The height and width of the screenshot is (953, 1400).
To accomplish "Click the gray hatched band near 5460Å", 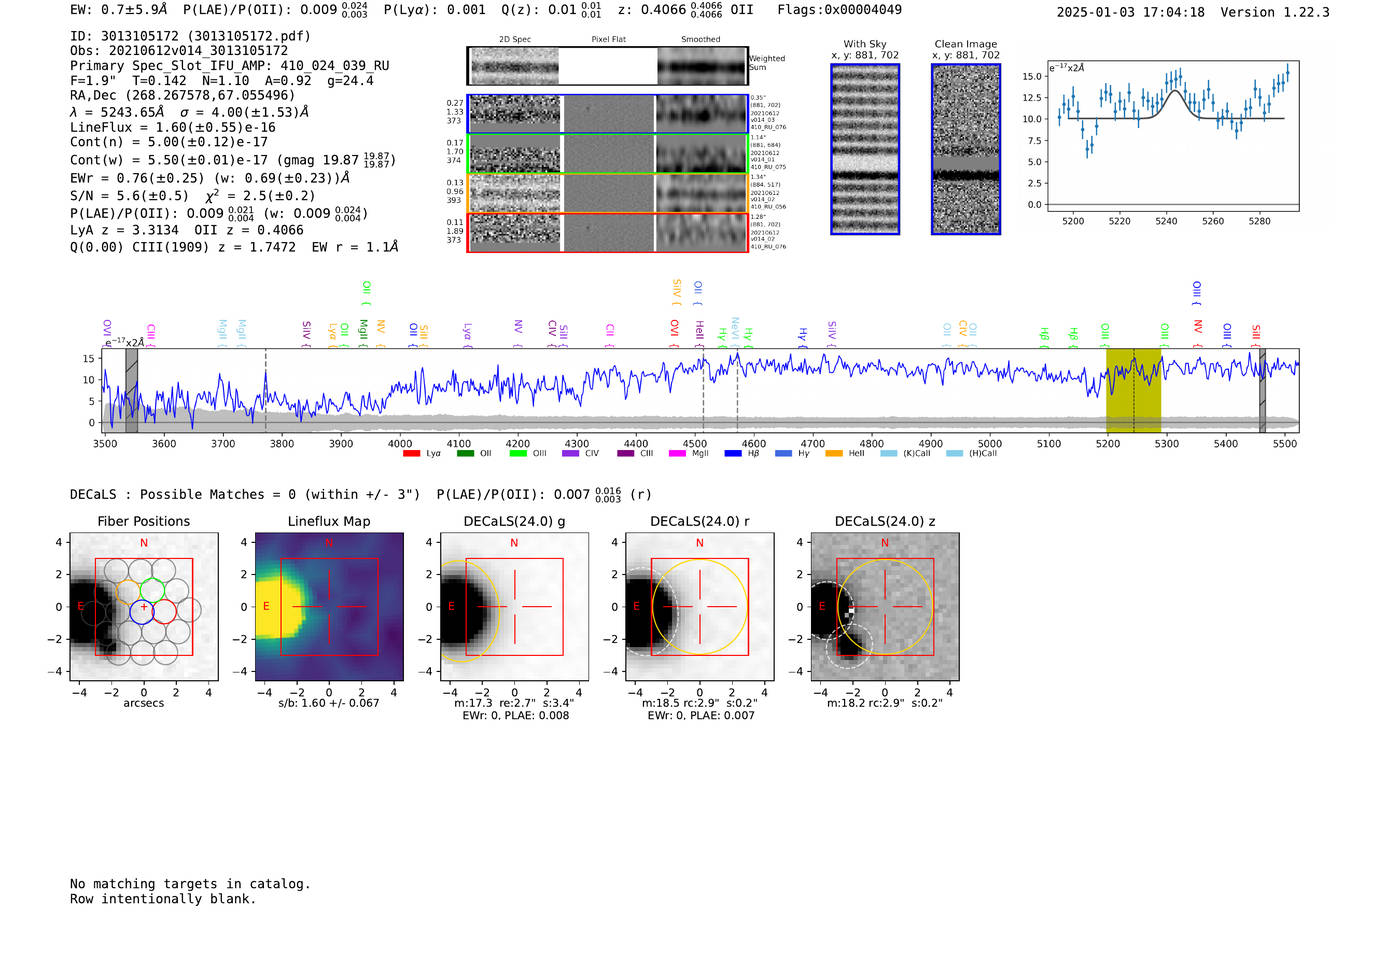I will (1262, 391).
